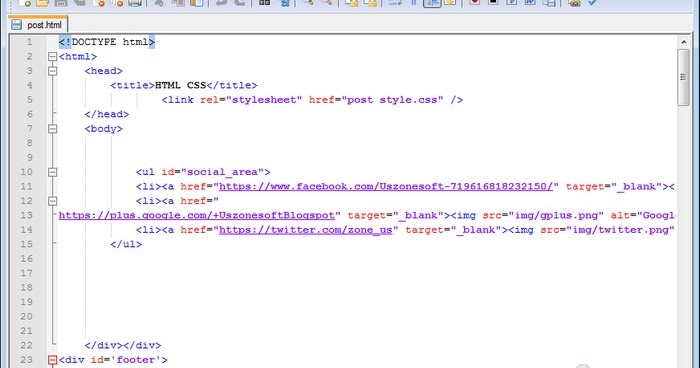Click the Cut scissors toolbar icon
This screenshot has width=700, height=368.
159,2
